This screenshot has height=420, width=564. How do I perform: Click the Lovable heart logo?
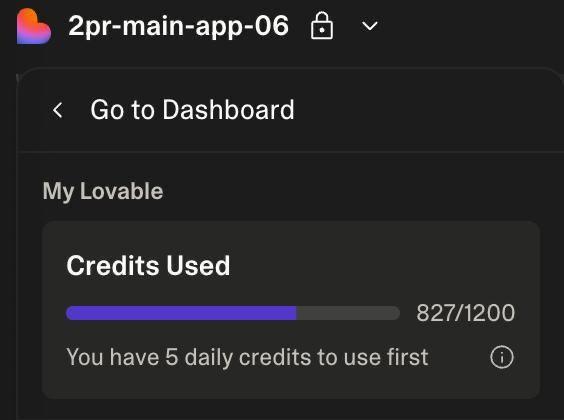point(34,27)
